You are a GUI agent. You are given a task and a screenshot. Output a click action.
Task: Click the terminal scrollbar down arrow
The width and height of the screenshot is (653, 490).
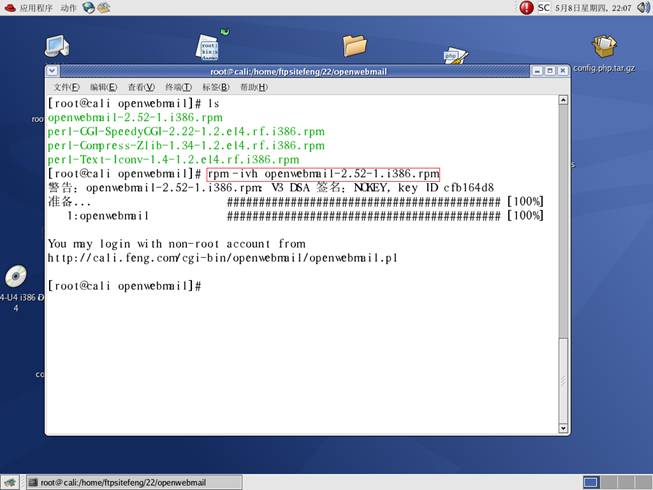563,430
